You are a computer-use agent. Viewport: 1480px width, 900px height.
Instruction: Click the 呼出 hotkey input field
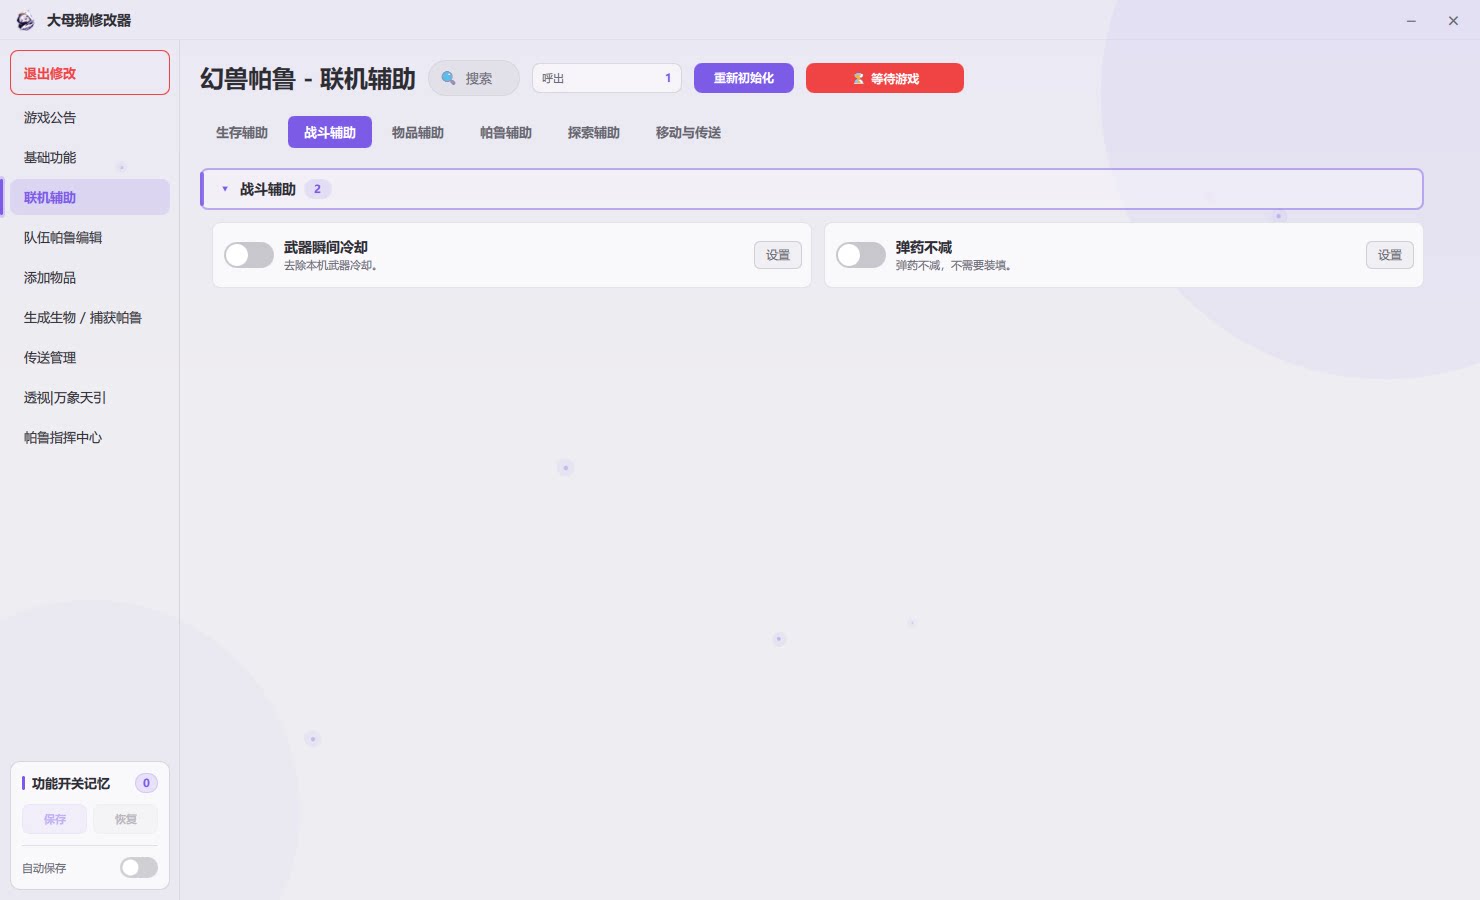click(607, 78)
